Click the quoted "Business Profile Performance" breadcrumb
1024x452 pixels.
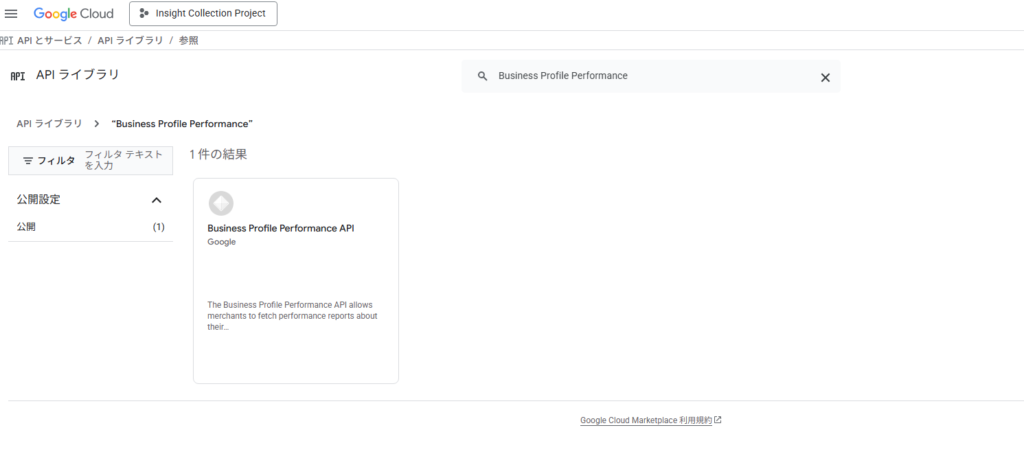click(x=182, y=124)
